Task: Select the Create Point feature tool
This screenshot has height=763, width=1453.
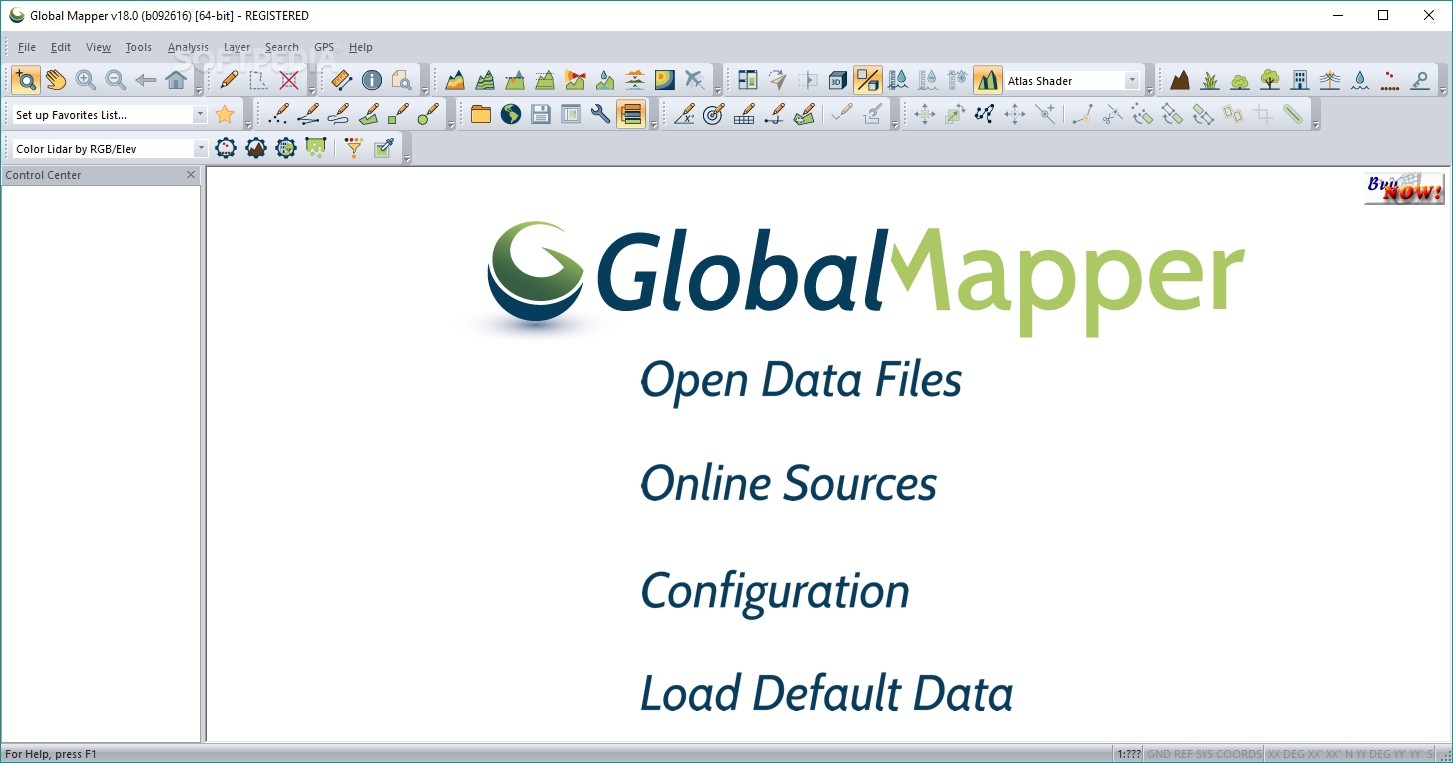Action: tap(279, 114)
